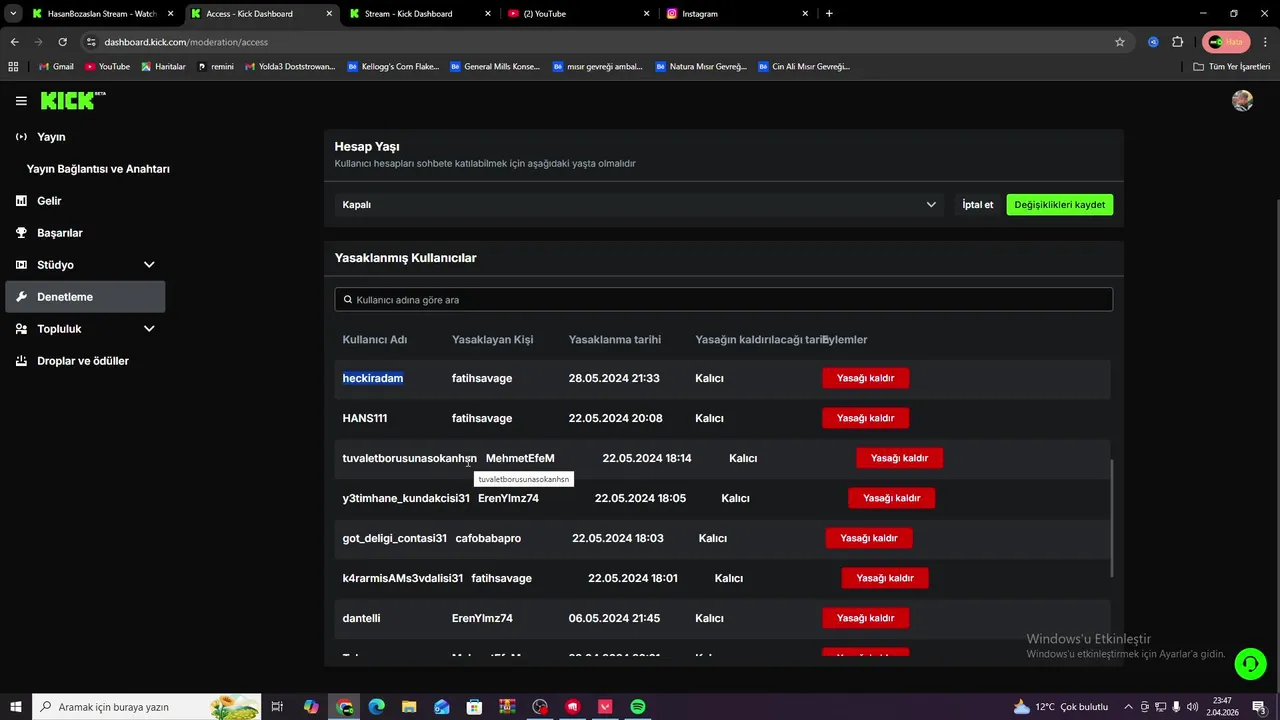The image size is (1280, 720).
Task: Open Droplar ve ödüller in sidebar
Action: coord(85,361)
